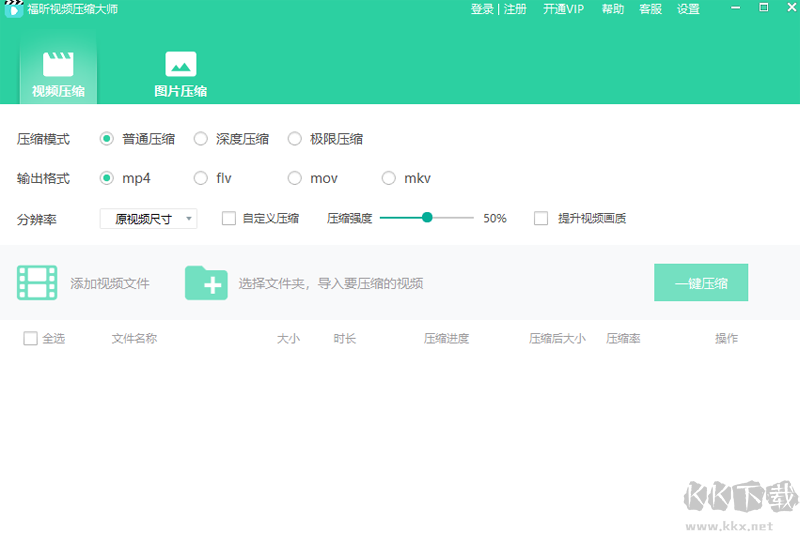Open the 设置 menu
This screenshot has width=800, height=533.
pos(688,9)
